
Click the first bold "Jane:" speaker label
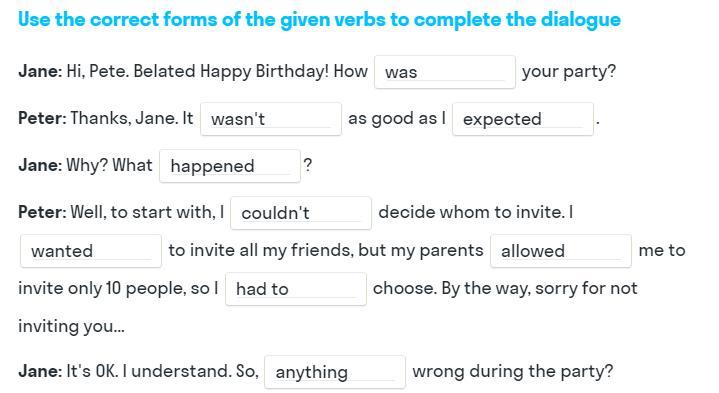click(x=40, y=72)
